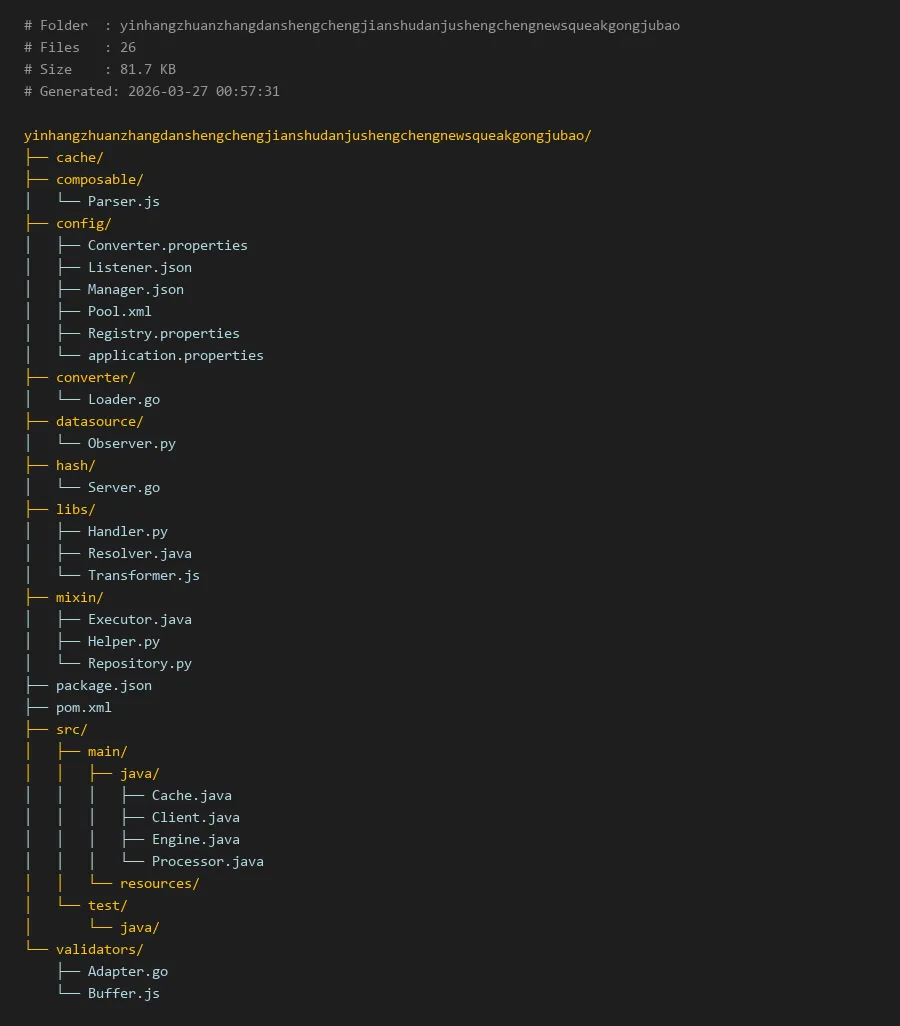The height and width of the screenshot is (1026, 900).
Task: Open Observer.py under datasource
Action: (x=131, y=443)
